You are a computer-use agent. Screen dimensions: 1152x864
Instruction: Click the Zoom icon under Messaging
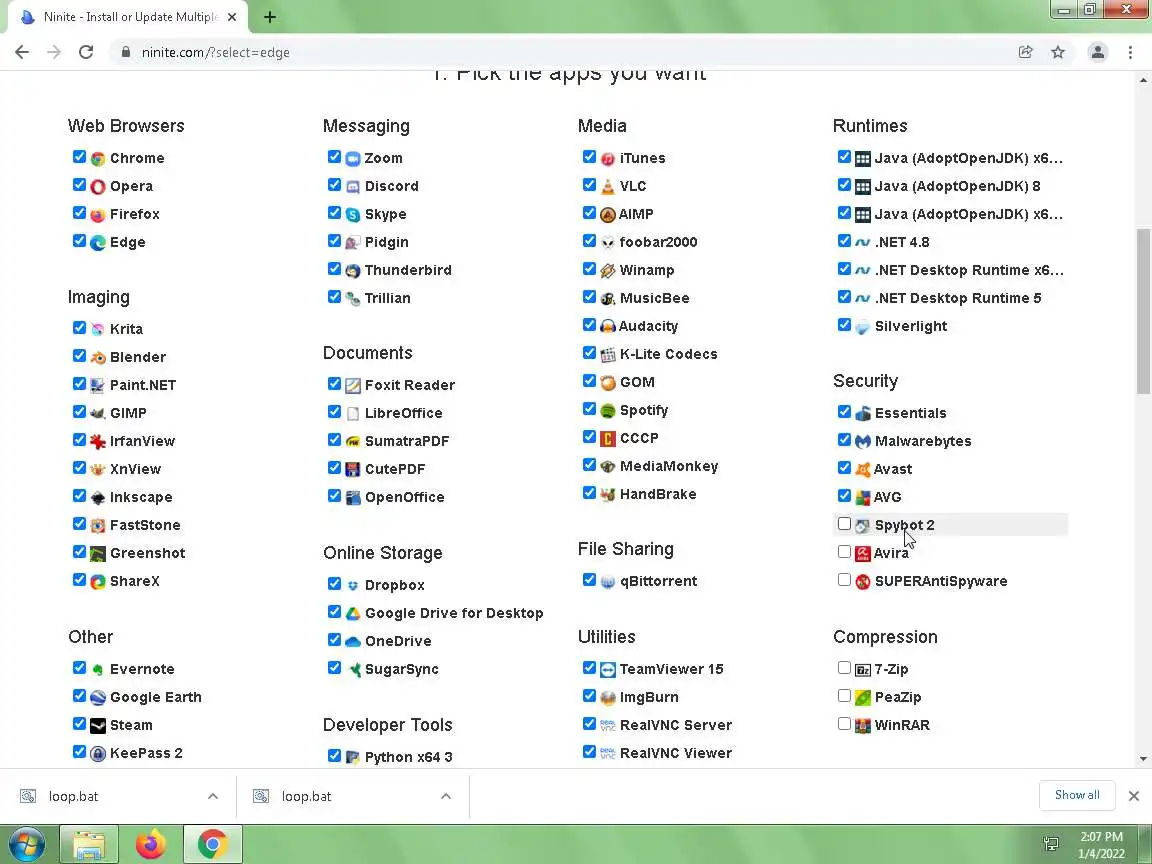tap(353, 159)
